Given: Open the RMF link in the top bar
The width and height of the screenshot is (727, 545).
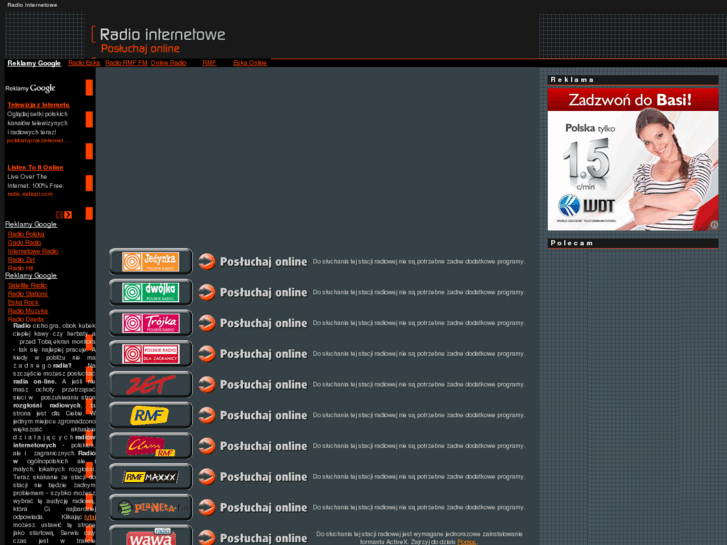Looking at the screenshot, I should (209, 63).
